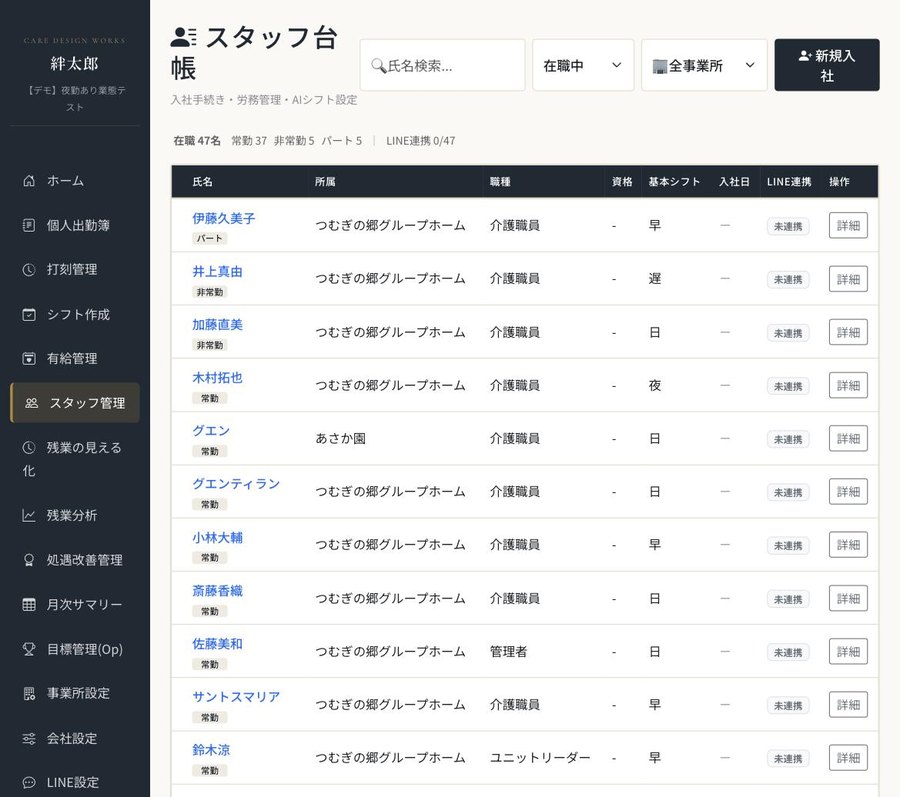Open 詳細 for 鈴木涼
Screen dimensions: 900x797
point(848,757)
